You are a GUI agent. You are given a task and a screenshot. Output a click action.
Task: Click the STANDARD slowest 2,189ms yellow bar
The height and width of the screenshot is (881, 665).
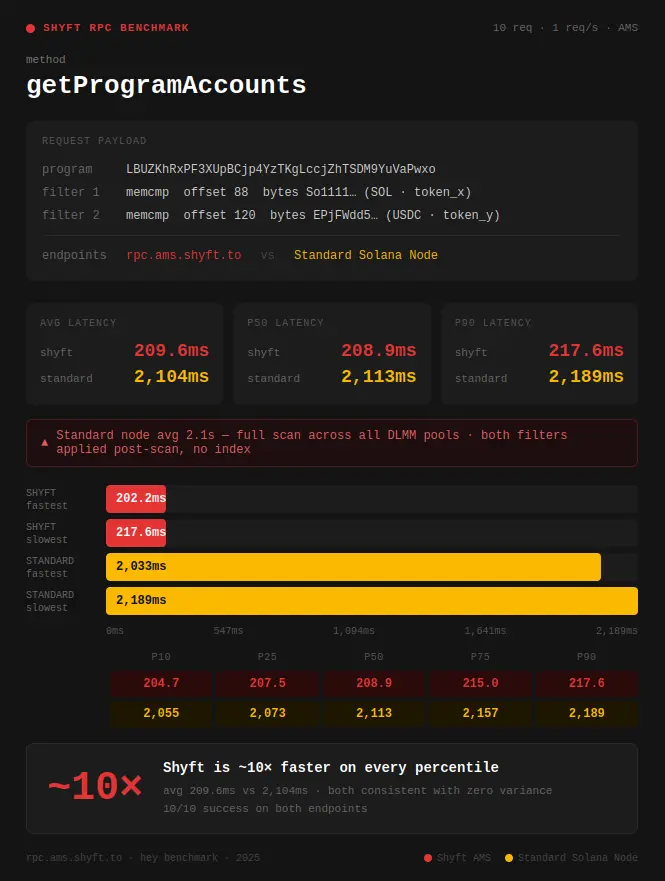(x=372, y=601)
